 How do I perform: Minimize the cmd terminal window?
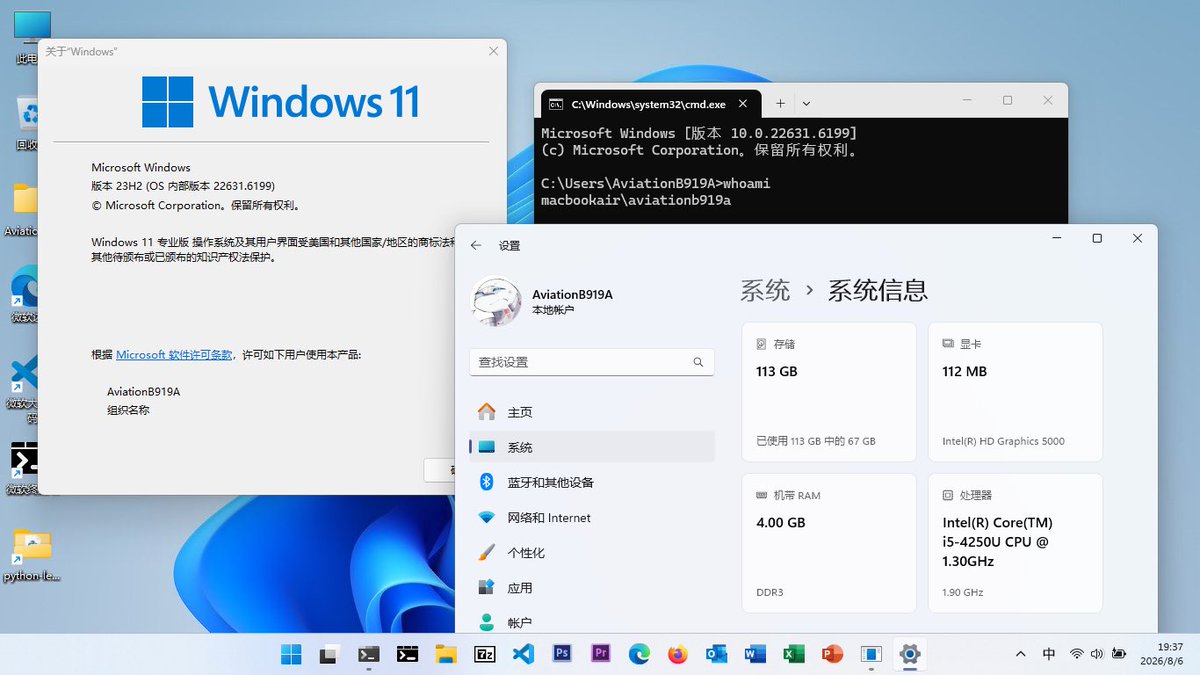[x=967, y=100]
